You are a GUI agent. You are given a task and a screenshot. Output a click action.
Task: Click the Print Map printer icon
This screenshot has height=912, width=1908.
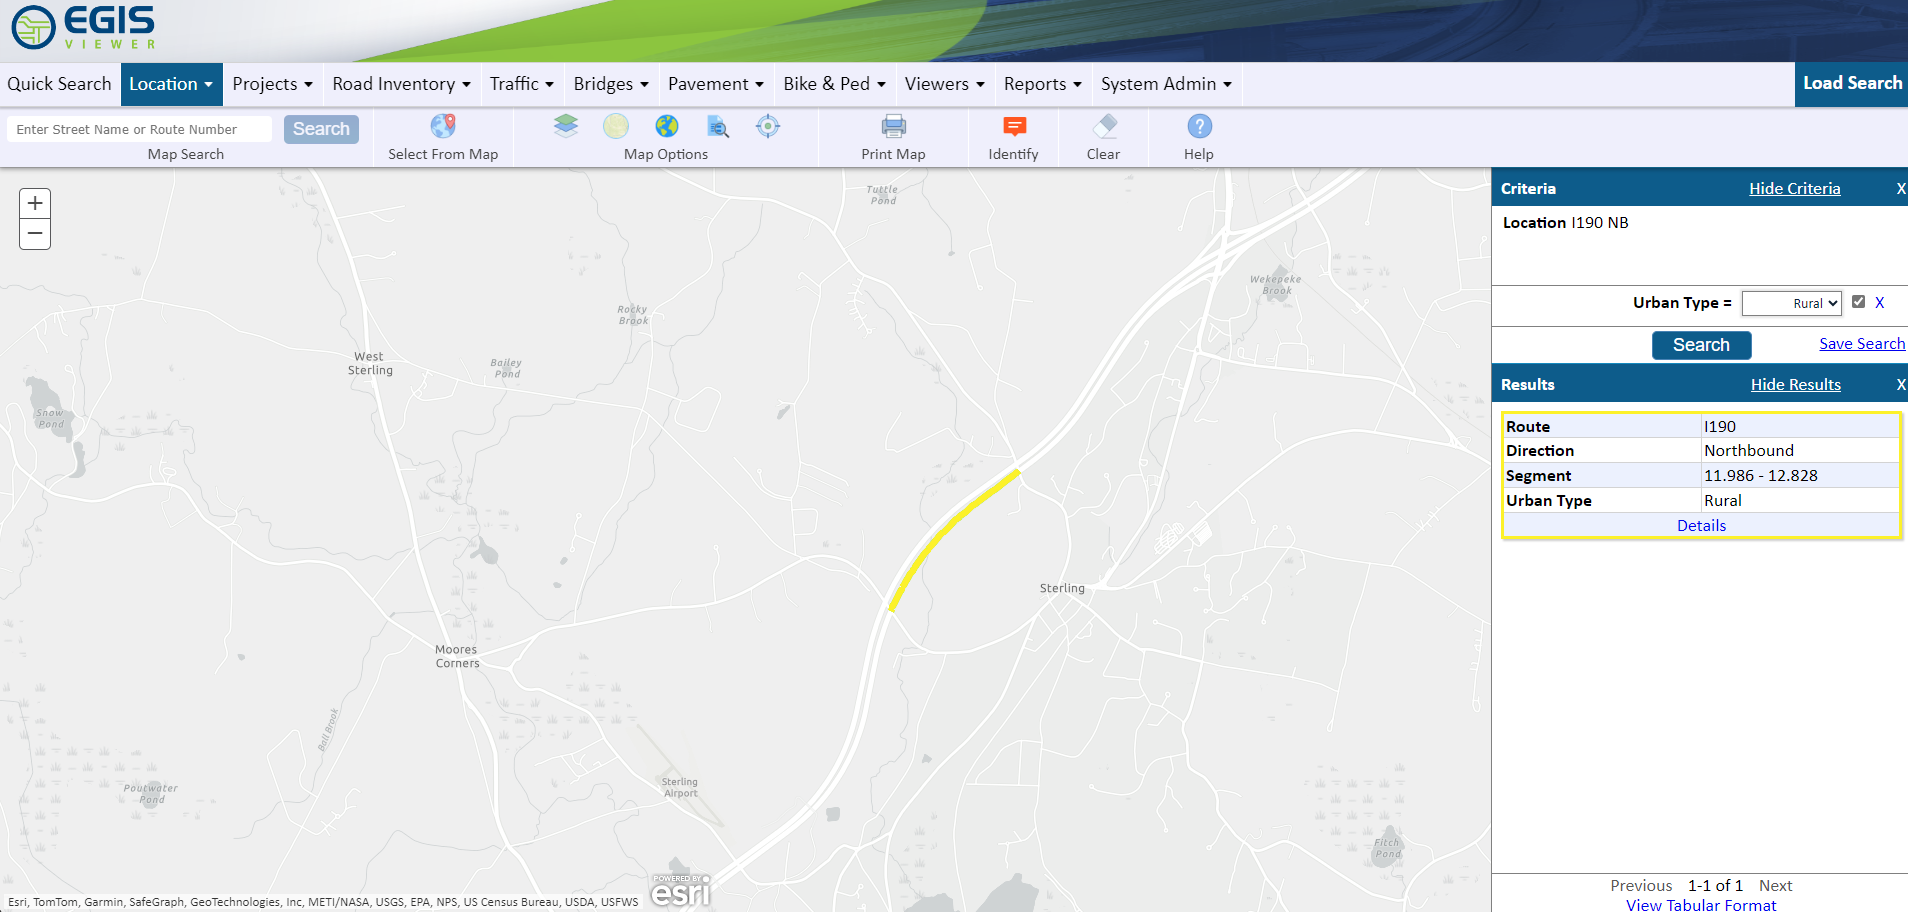click(892, 127)
